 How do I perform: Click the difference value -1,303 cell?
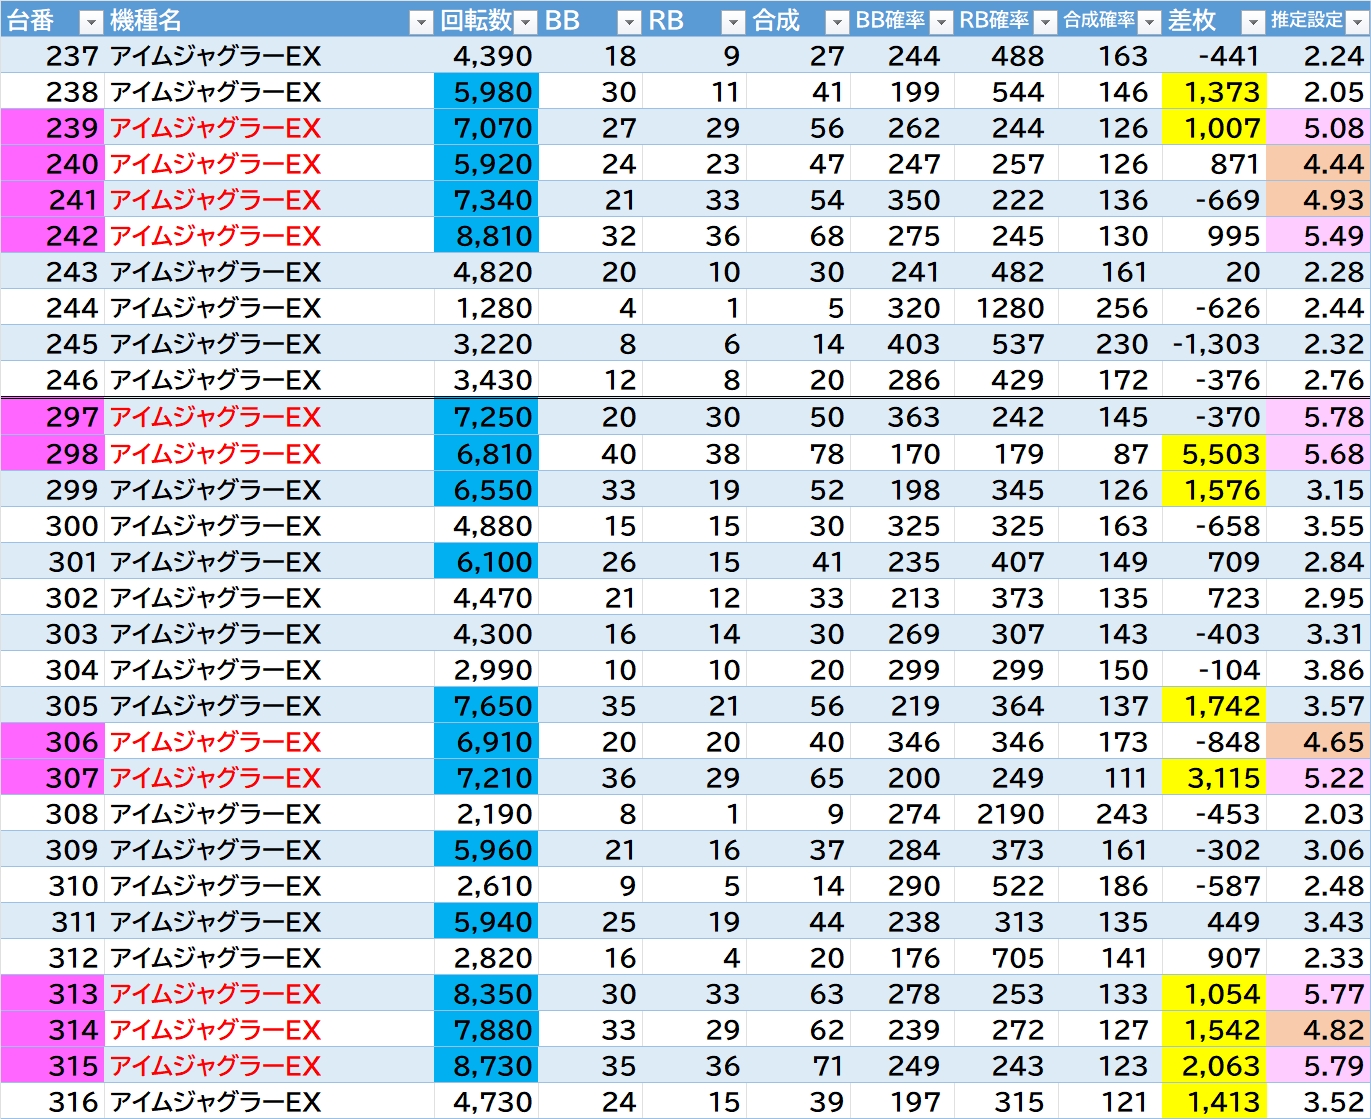[1214, 344]
